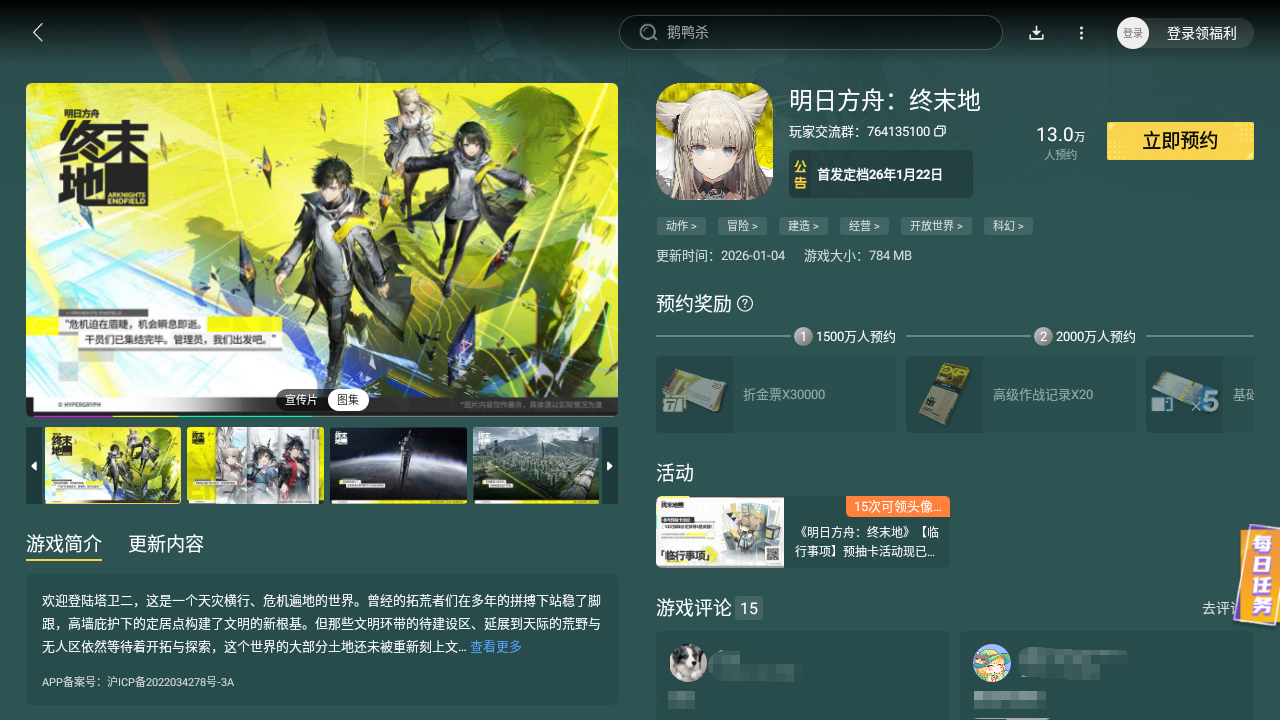
Task: Open the 建造 genre tag
Action: point(804,226)
